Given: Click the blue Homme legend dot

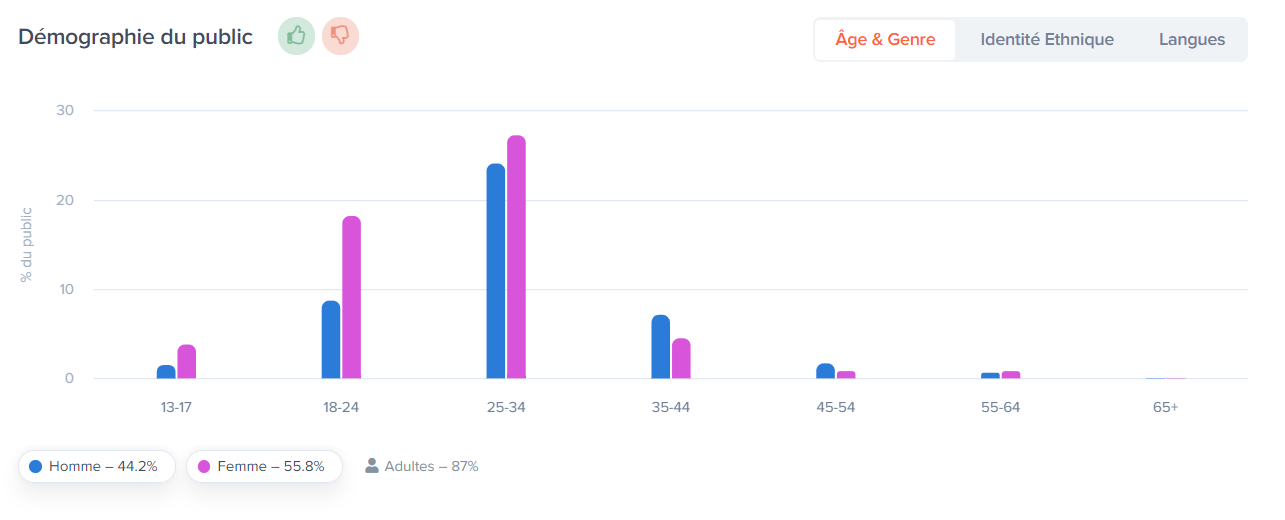Looking at the screenshot, I should pyautogui.click(x=36, y=466).
